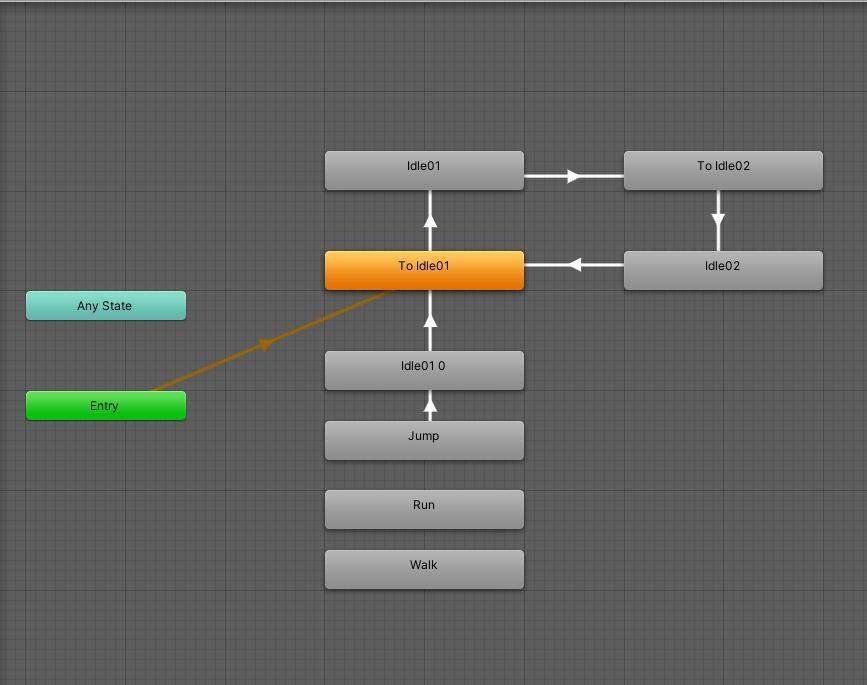Click the green Entry node
Viewport: 867px width, 685px height.
(x=105, y=405)
